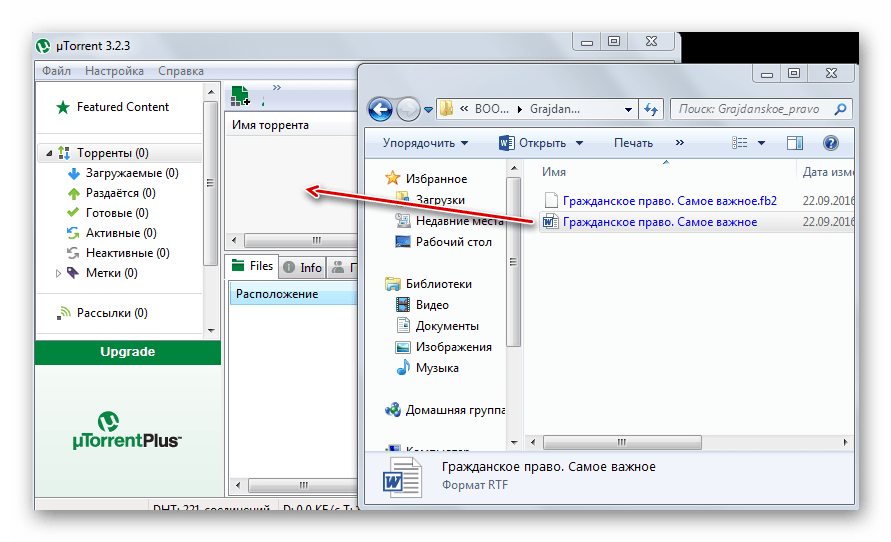Open the dropdown arrow next to Открыть
This screenshot has width=891, height=542.
pyautogui.click(x=579, y=143)
